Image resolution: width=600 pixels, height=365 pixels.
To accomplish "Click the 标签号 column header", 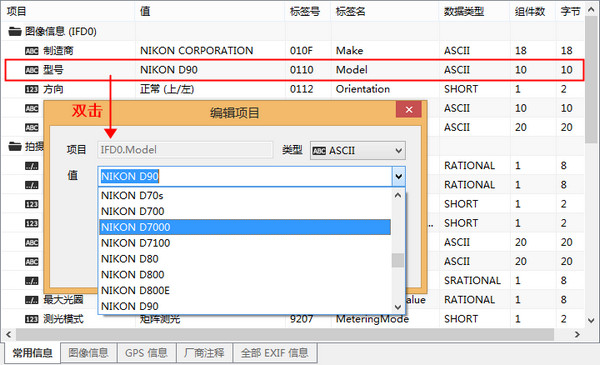I will pyautogui.click(x=308, y=11).
